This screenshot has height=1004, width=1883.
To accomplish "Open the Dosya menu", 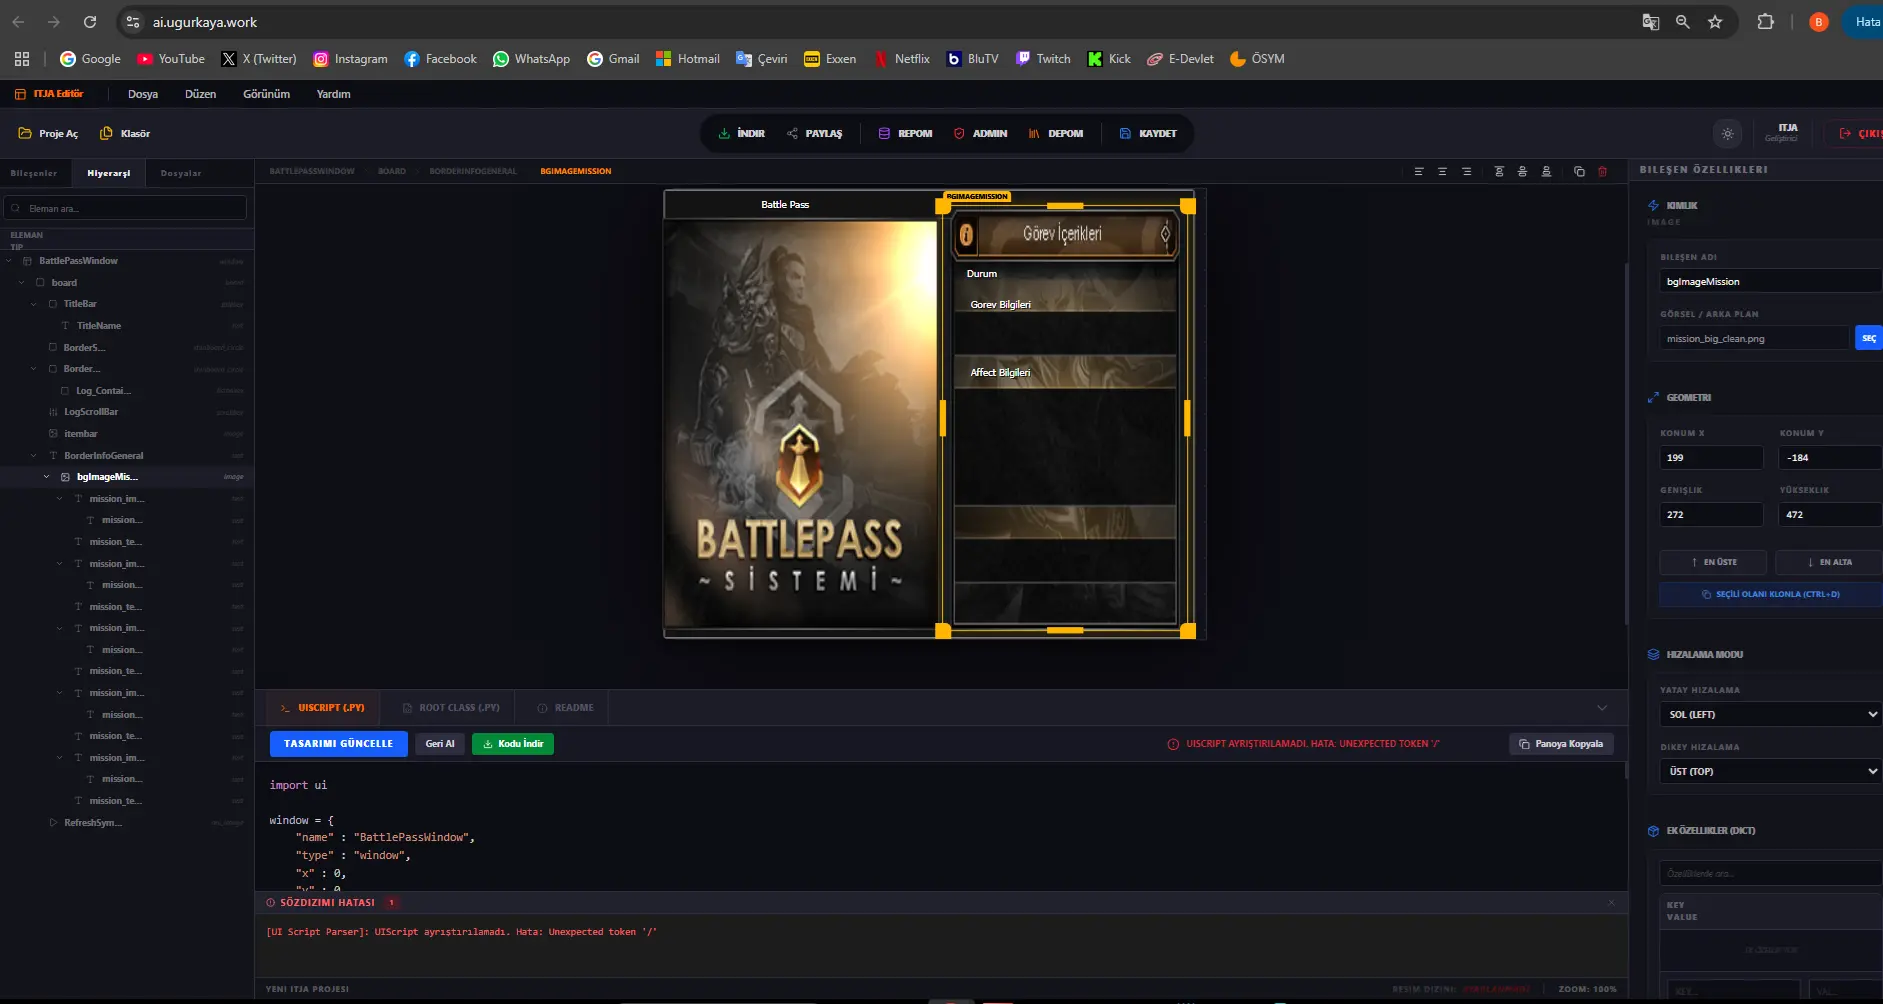I will [143, 94].
